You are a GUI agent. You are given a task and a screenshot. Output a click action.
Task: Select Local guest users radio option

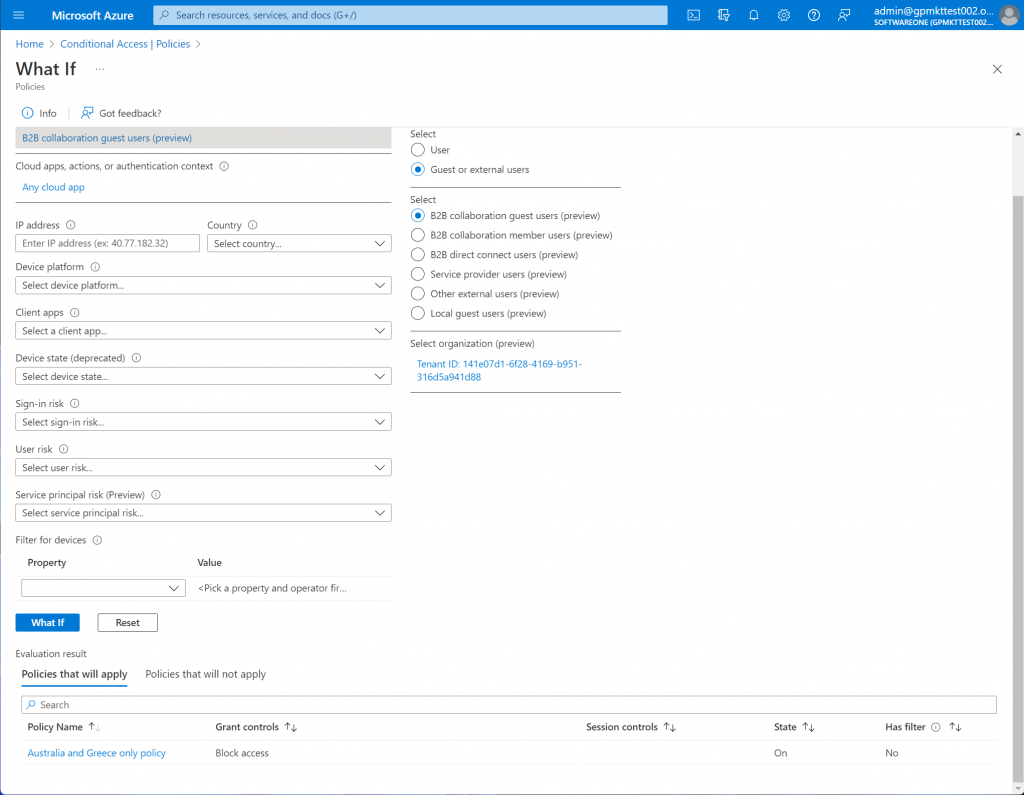(418, 314)
